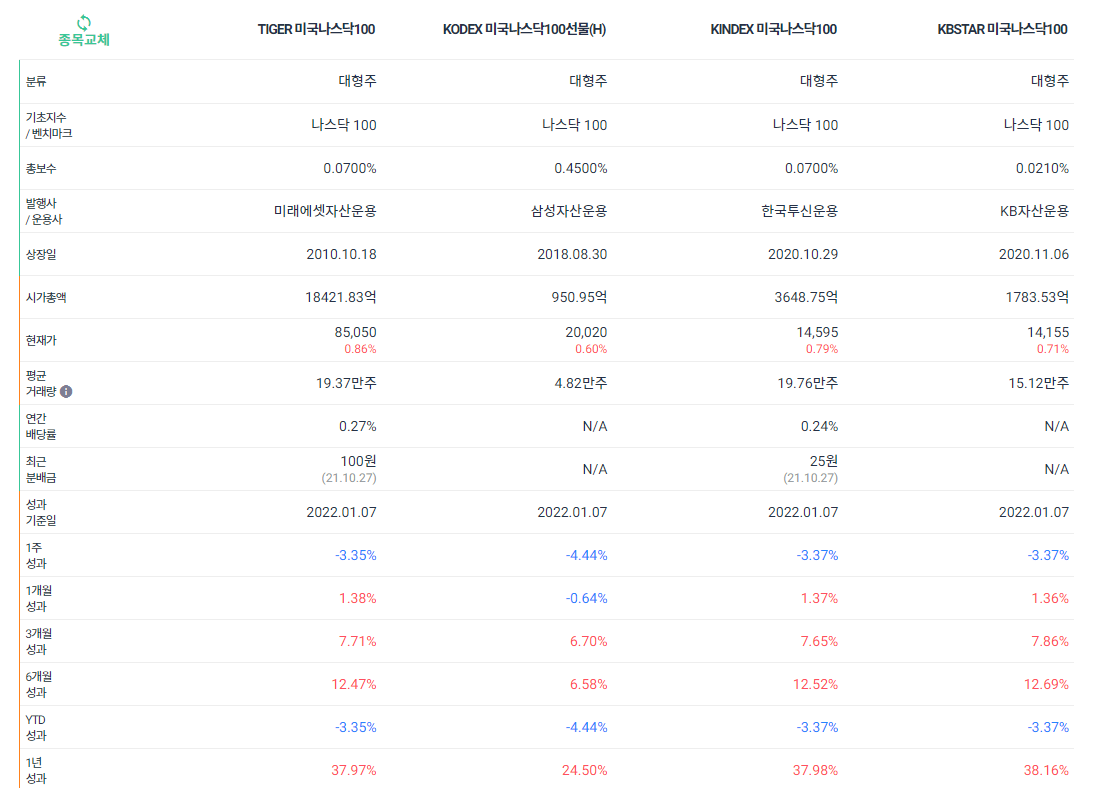The width and height of the screenshot is (1097, 788).
Task: Click the -0.64% one-month return
Action: 586,599
